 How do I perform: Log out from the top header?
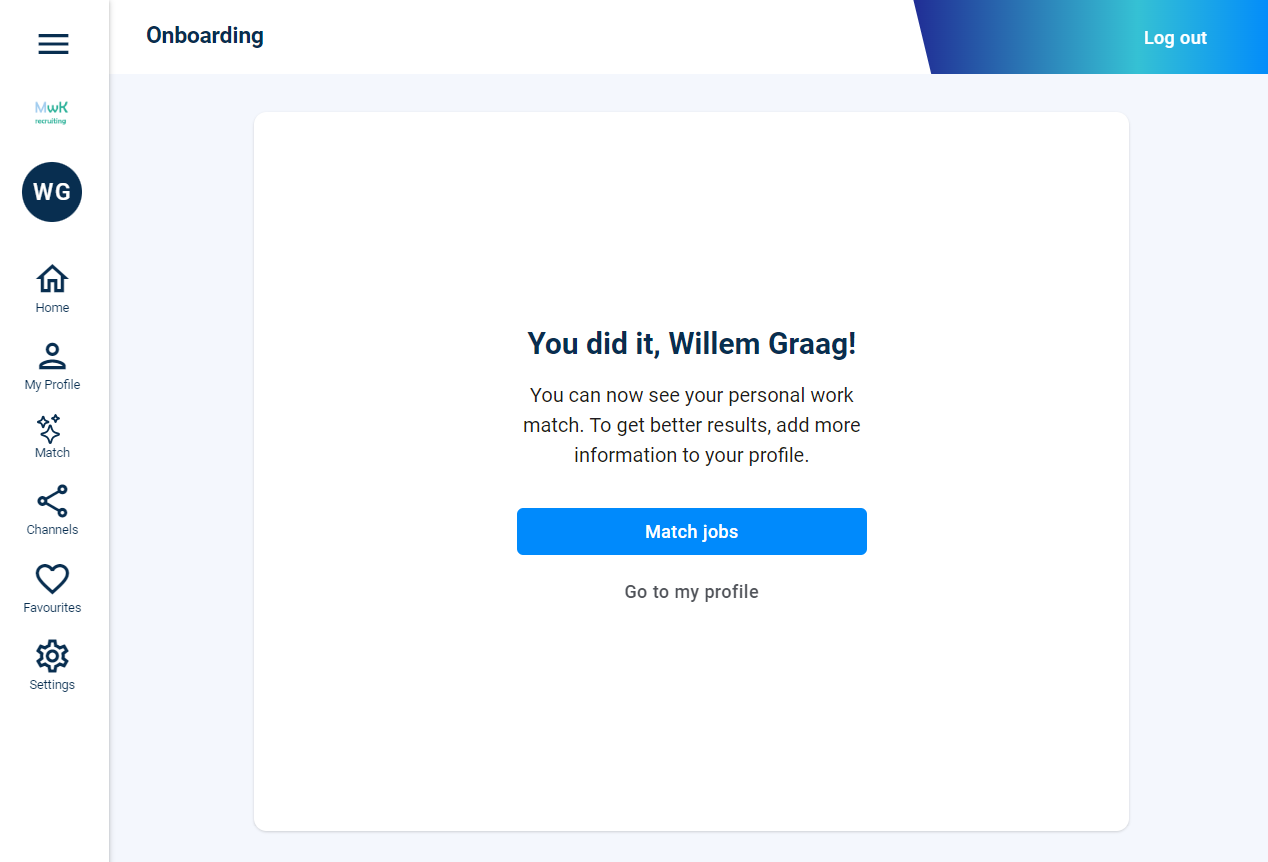point(1175,38)
